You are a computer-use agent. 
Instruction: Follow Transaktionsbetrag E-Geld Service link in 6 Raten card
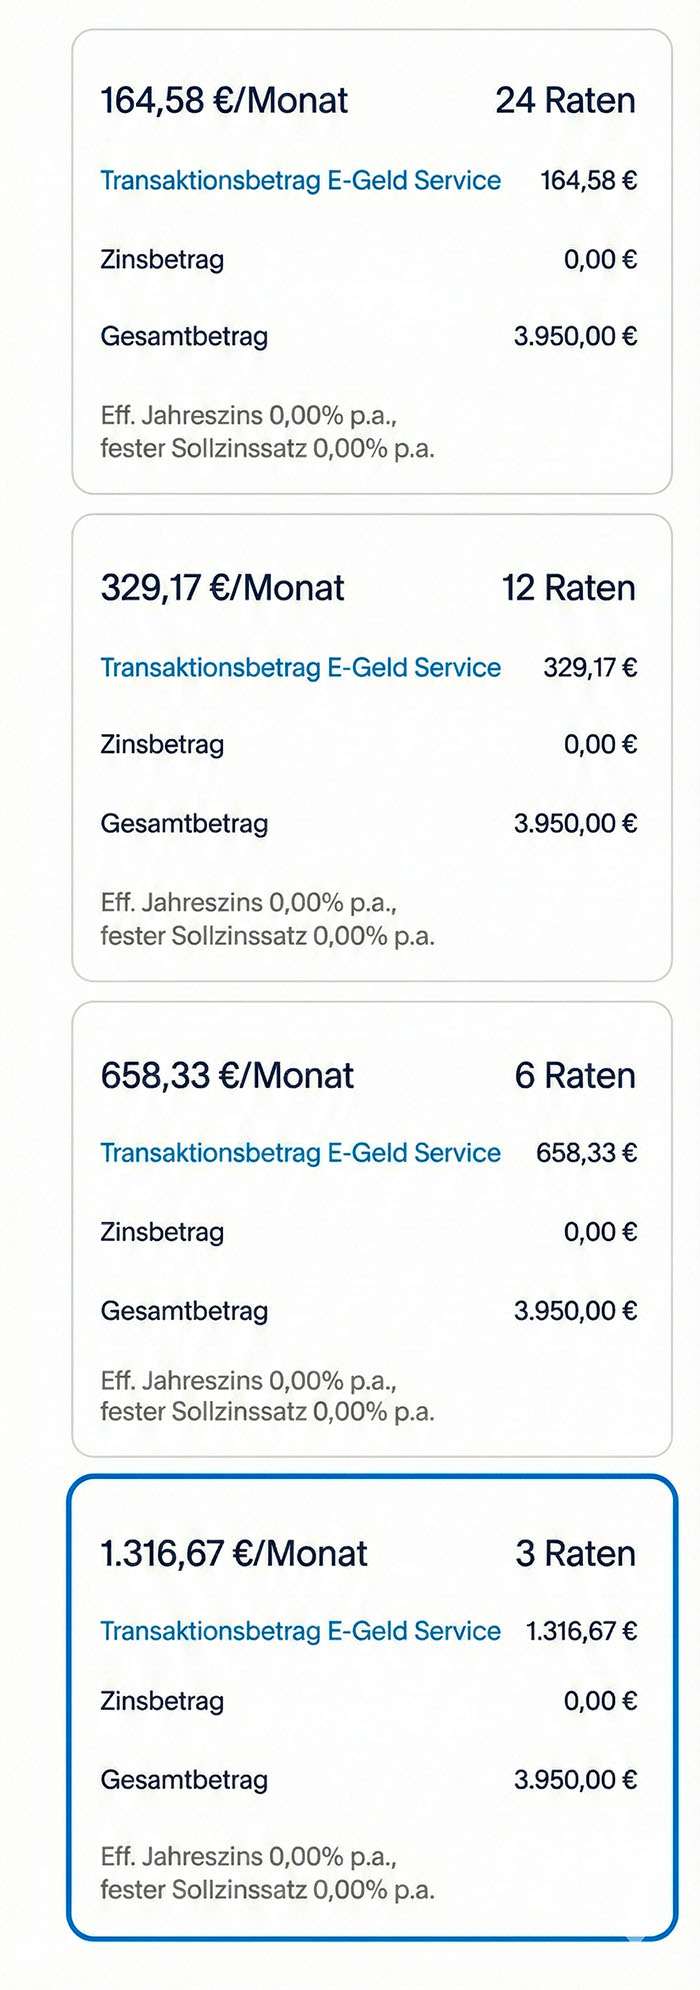coord(300,1153)
